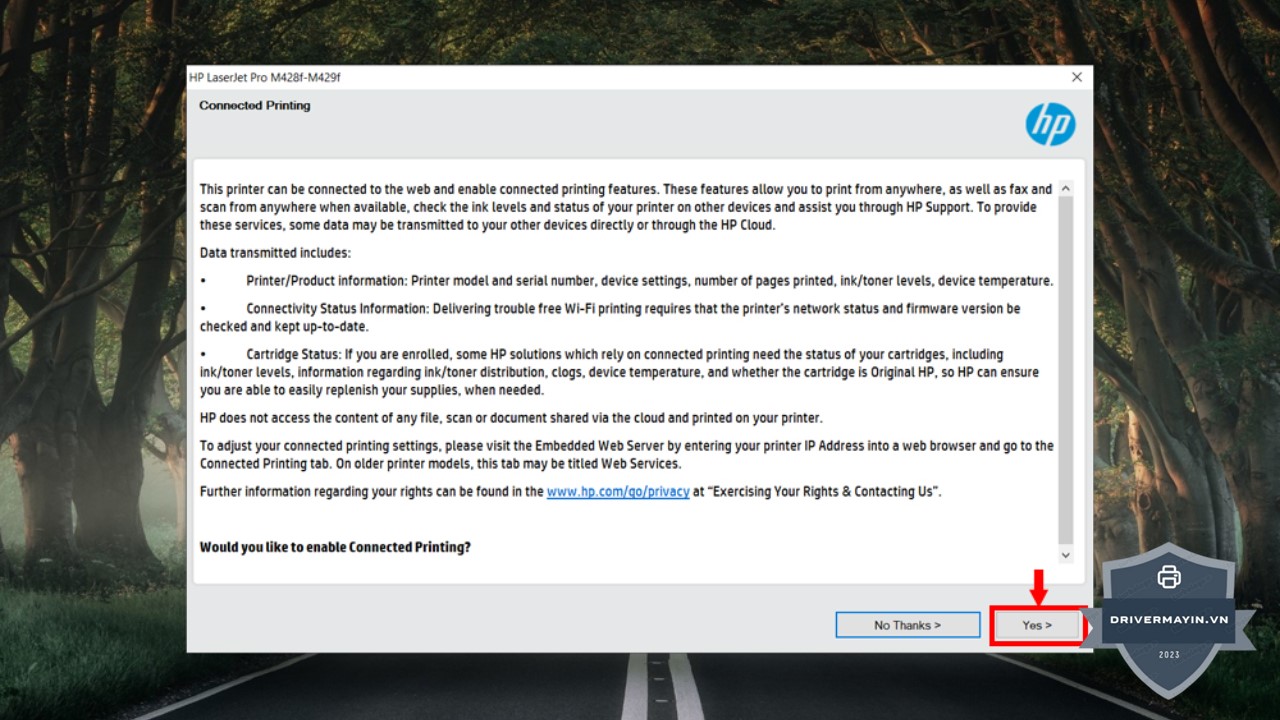Close the HP LaserJet Pro installer dialog

tap(1076, 77)
